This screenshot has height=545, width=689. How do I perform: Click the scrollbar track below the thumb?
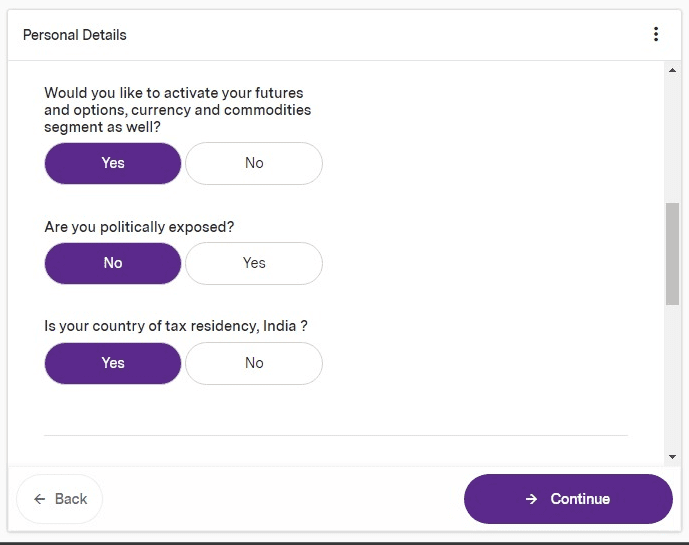click(x=672, y=380)
